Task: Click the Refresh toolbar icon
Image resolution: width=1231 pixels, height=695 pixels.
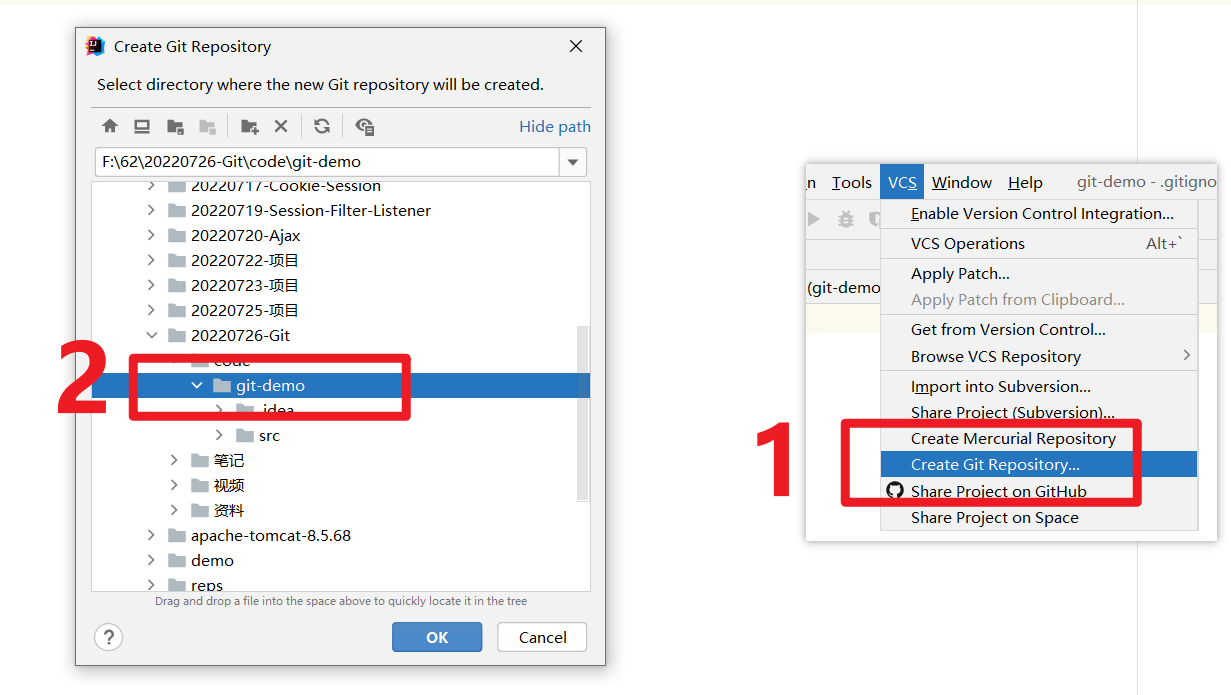Action: pos(322,126)
